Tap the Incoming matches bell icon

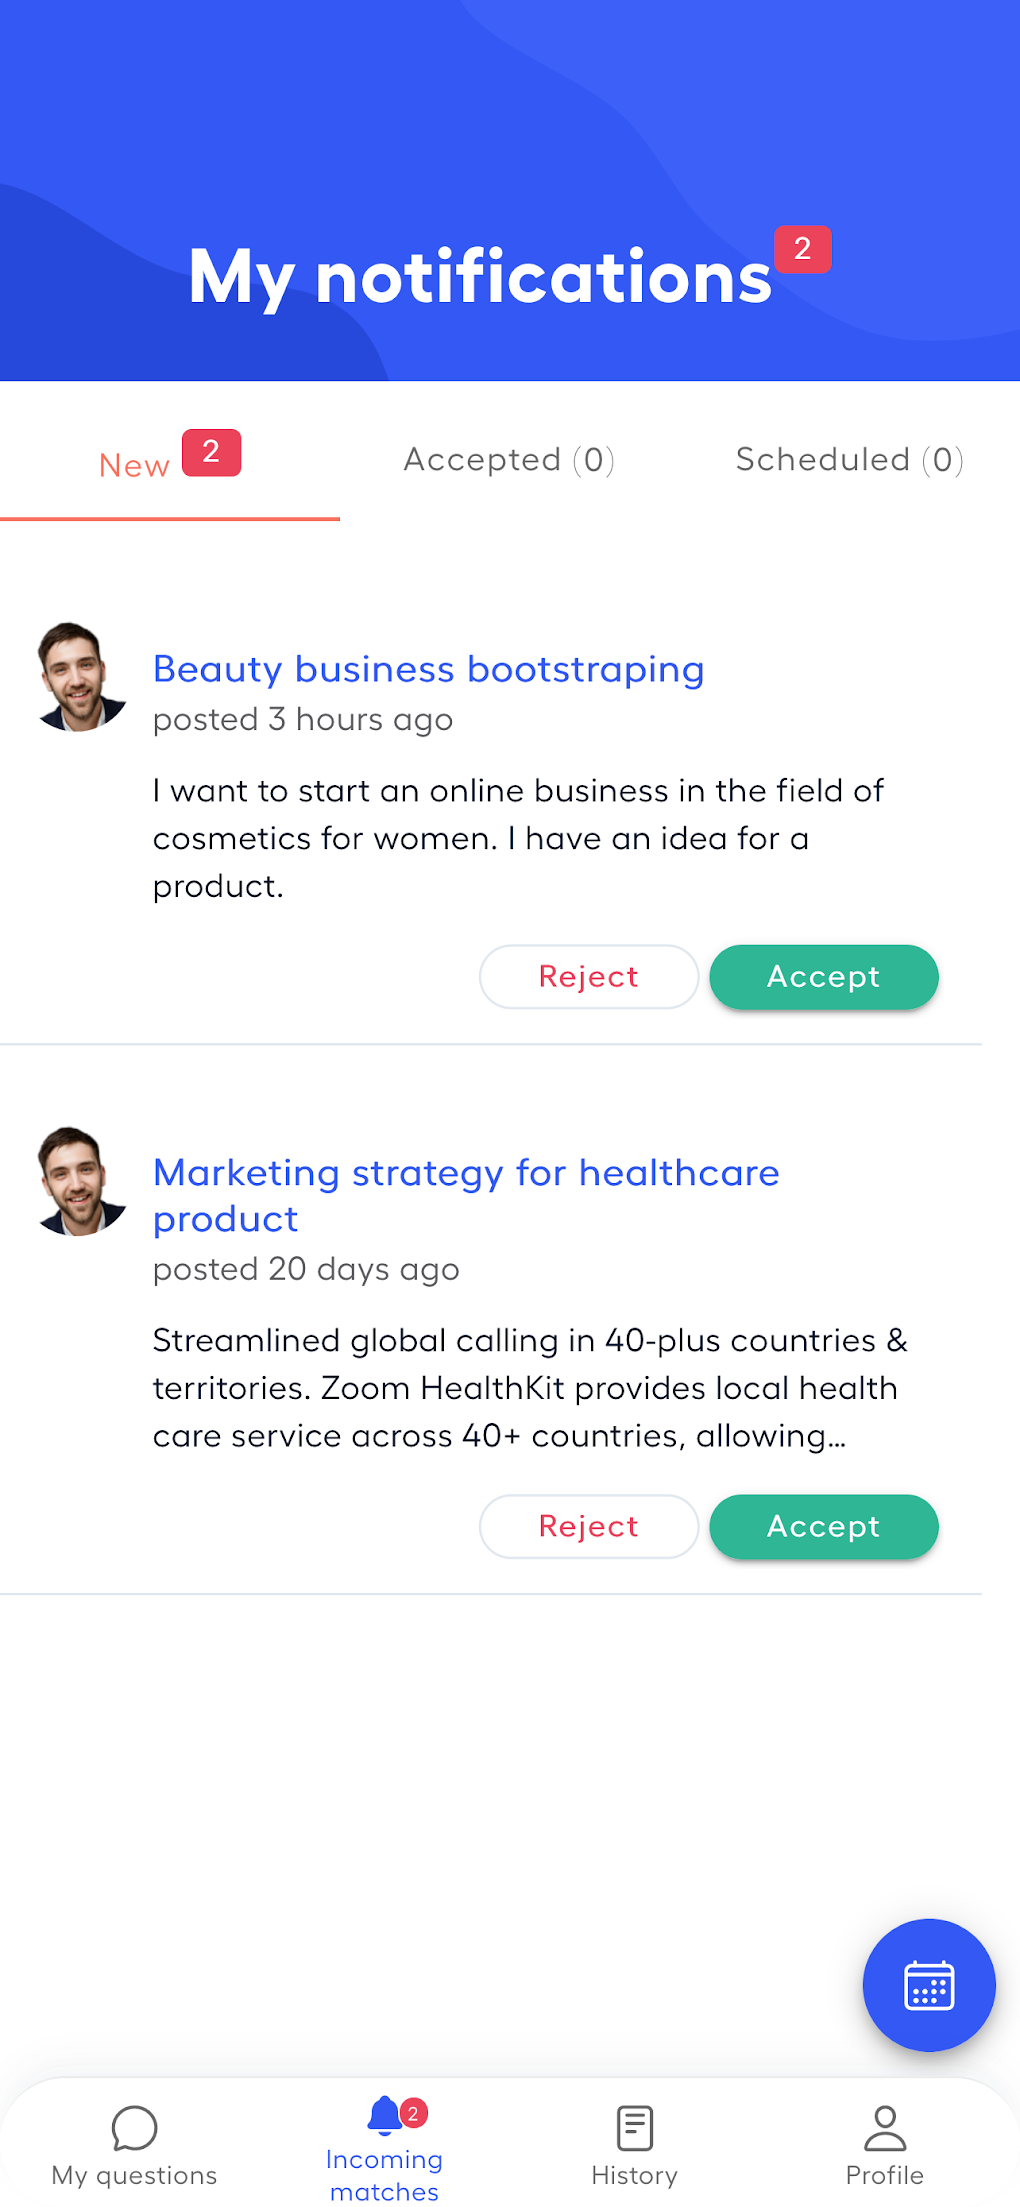(385, 2115)
